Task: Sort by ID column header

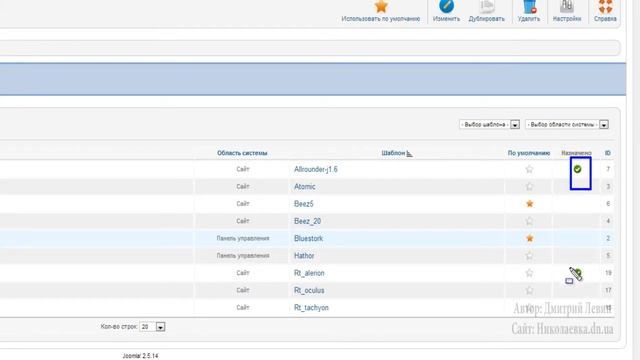Action: [x=608, y=153]
